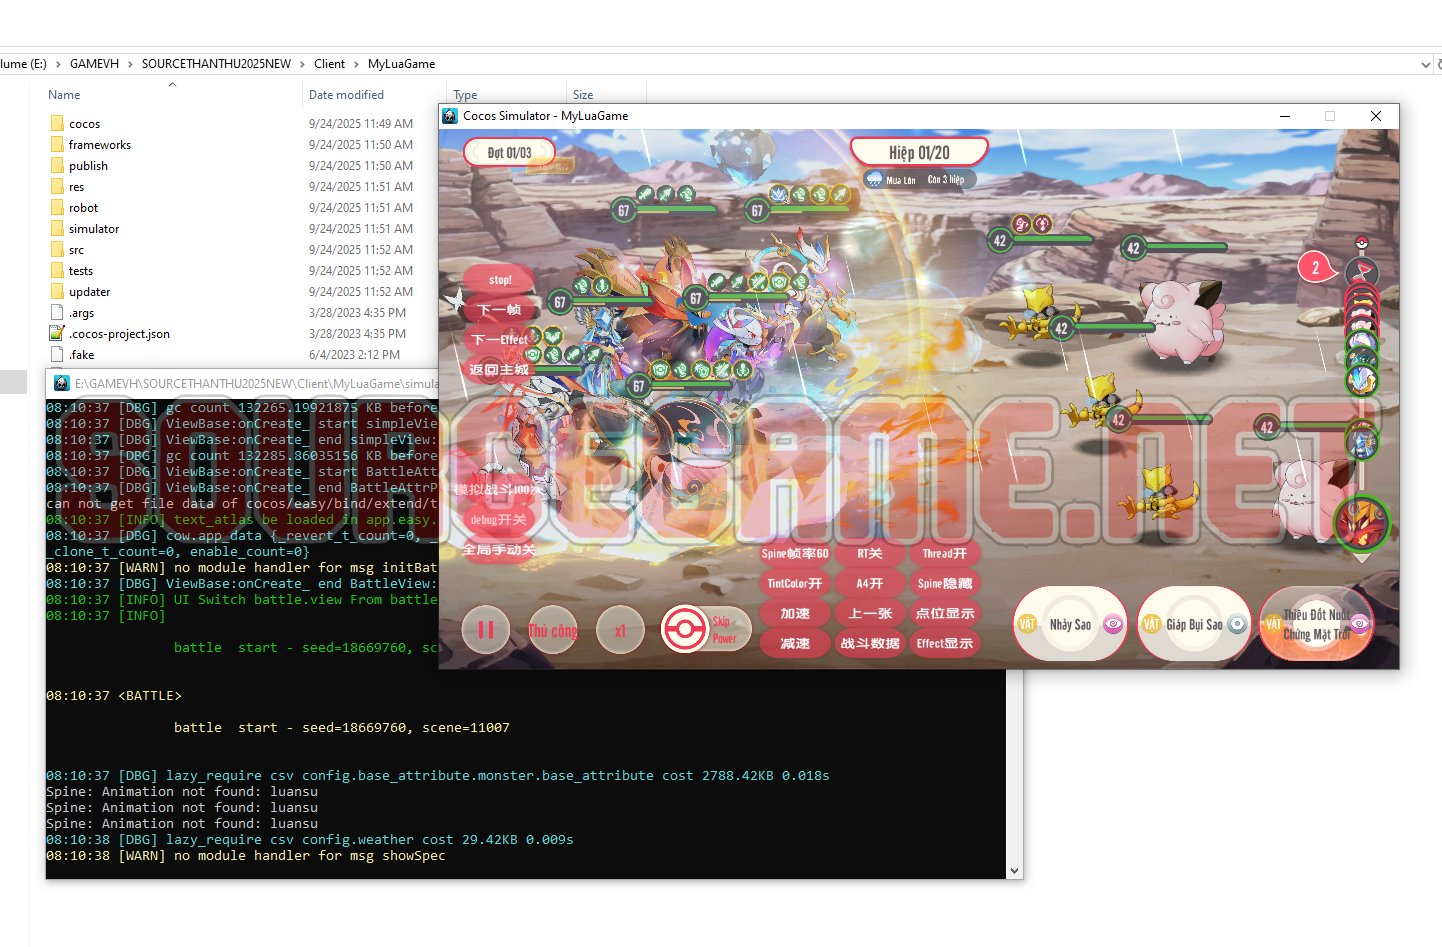Click the console window title icon
Viewport: 1442px width, 947px height.
(x=61, y=383)
